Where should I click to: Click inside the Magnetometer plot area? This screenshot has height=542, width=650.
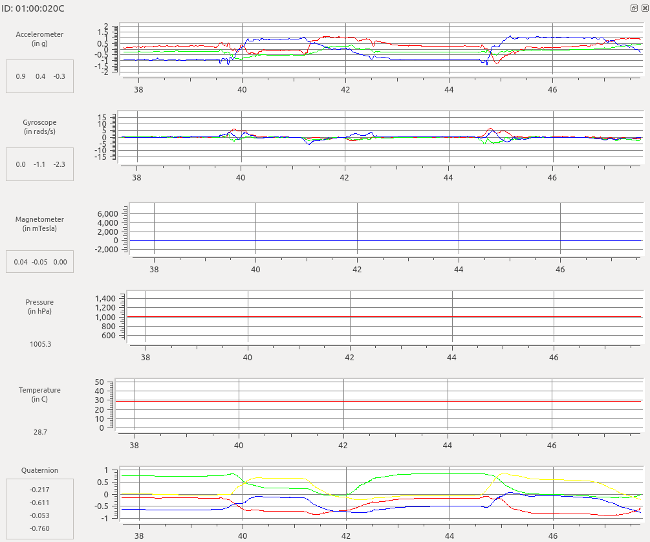(x=386, y=228)
